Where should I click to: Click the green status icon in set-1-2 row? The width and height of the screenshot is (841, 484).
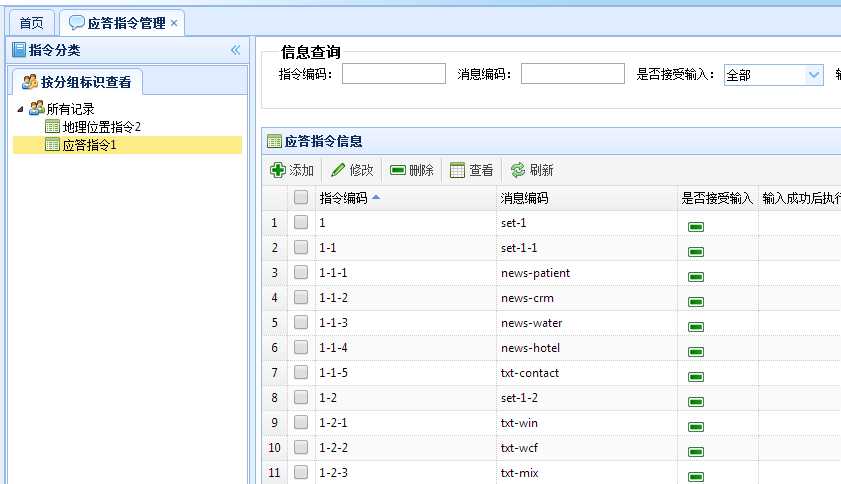696,402
